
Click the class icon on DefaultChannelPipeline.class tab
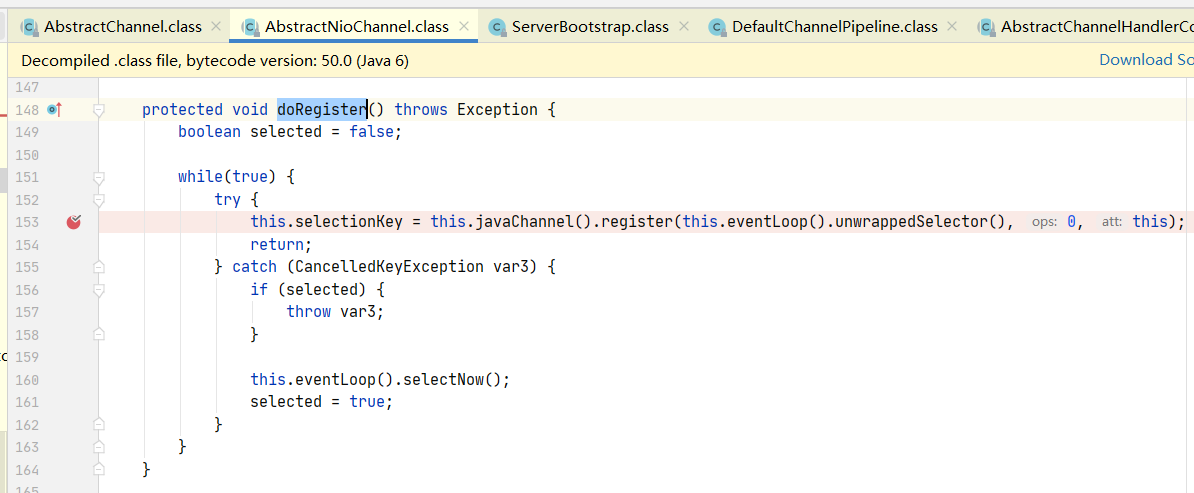(x=717, y=27)
